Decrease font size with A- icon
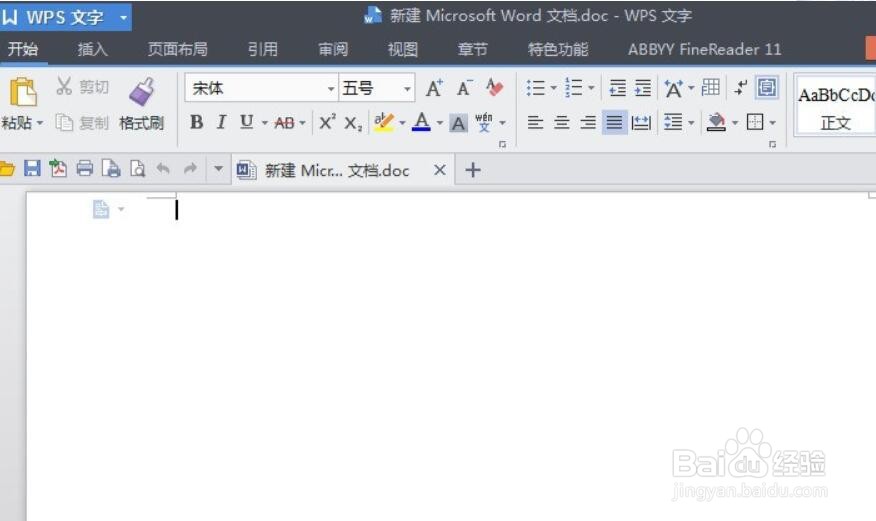This screenshot has width=876, height=521. pos(464,88)
